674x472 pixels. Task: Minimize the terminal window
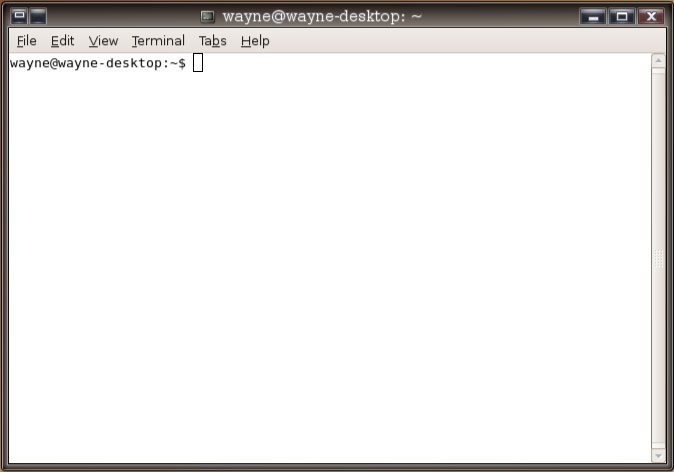[x=593, y=16]
